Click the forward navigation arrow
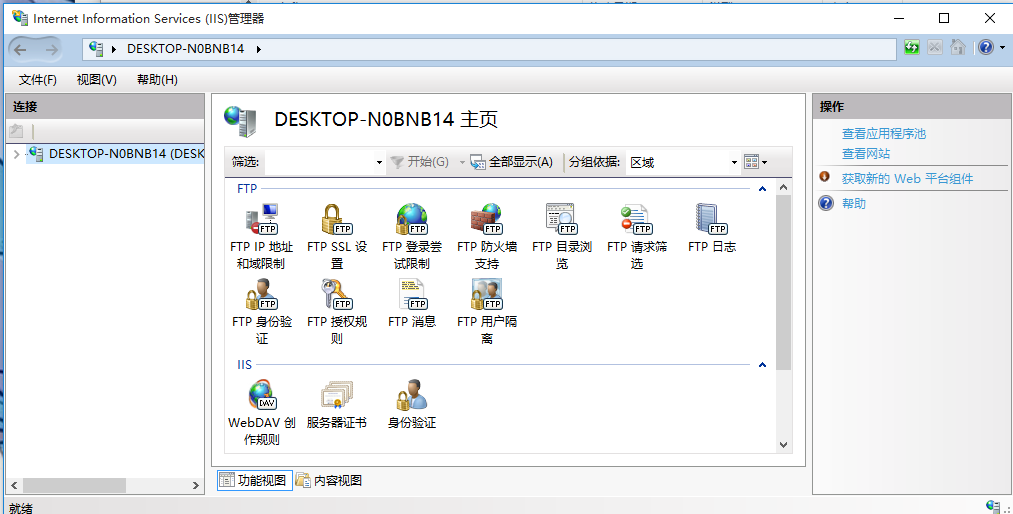 coord(51,49)
